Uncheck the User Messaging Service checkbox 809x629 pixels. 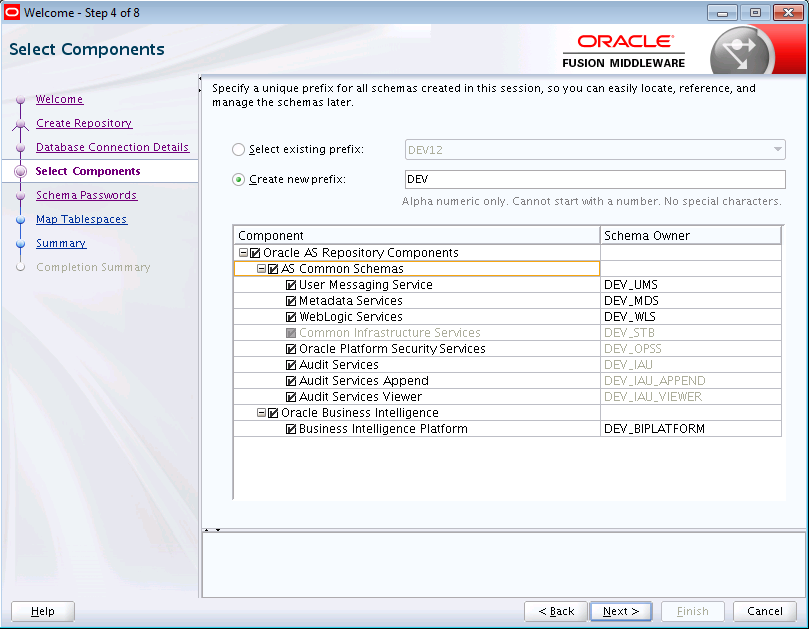click(x=291, y=285)
